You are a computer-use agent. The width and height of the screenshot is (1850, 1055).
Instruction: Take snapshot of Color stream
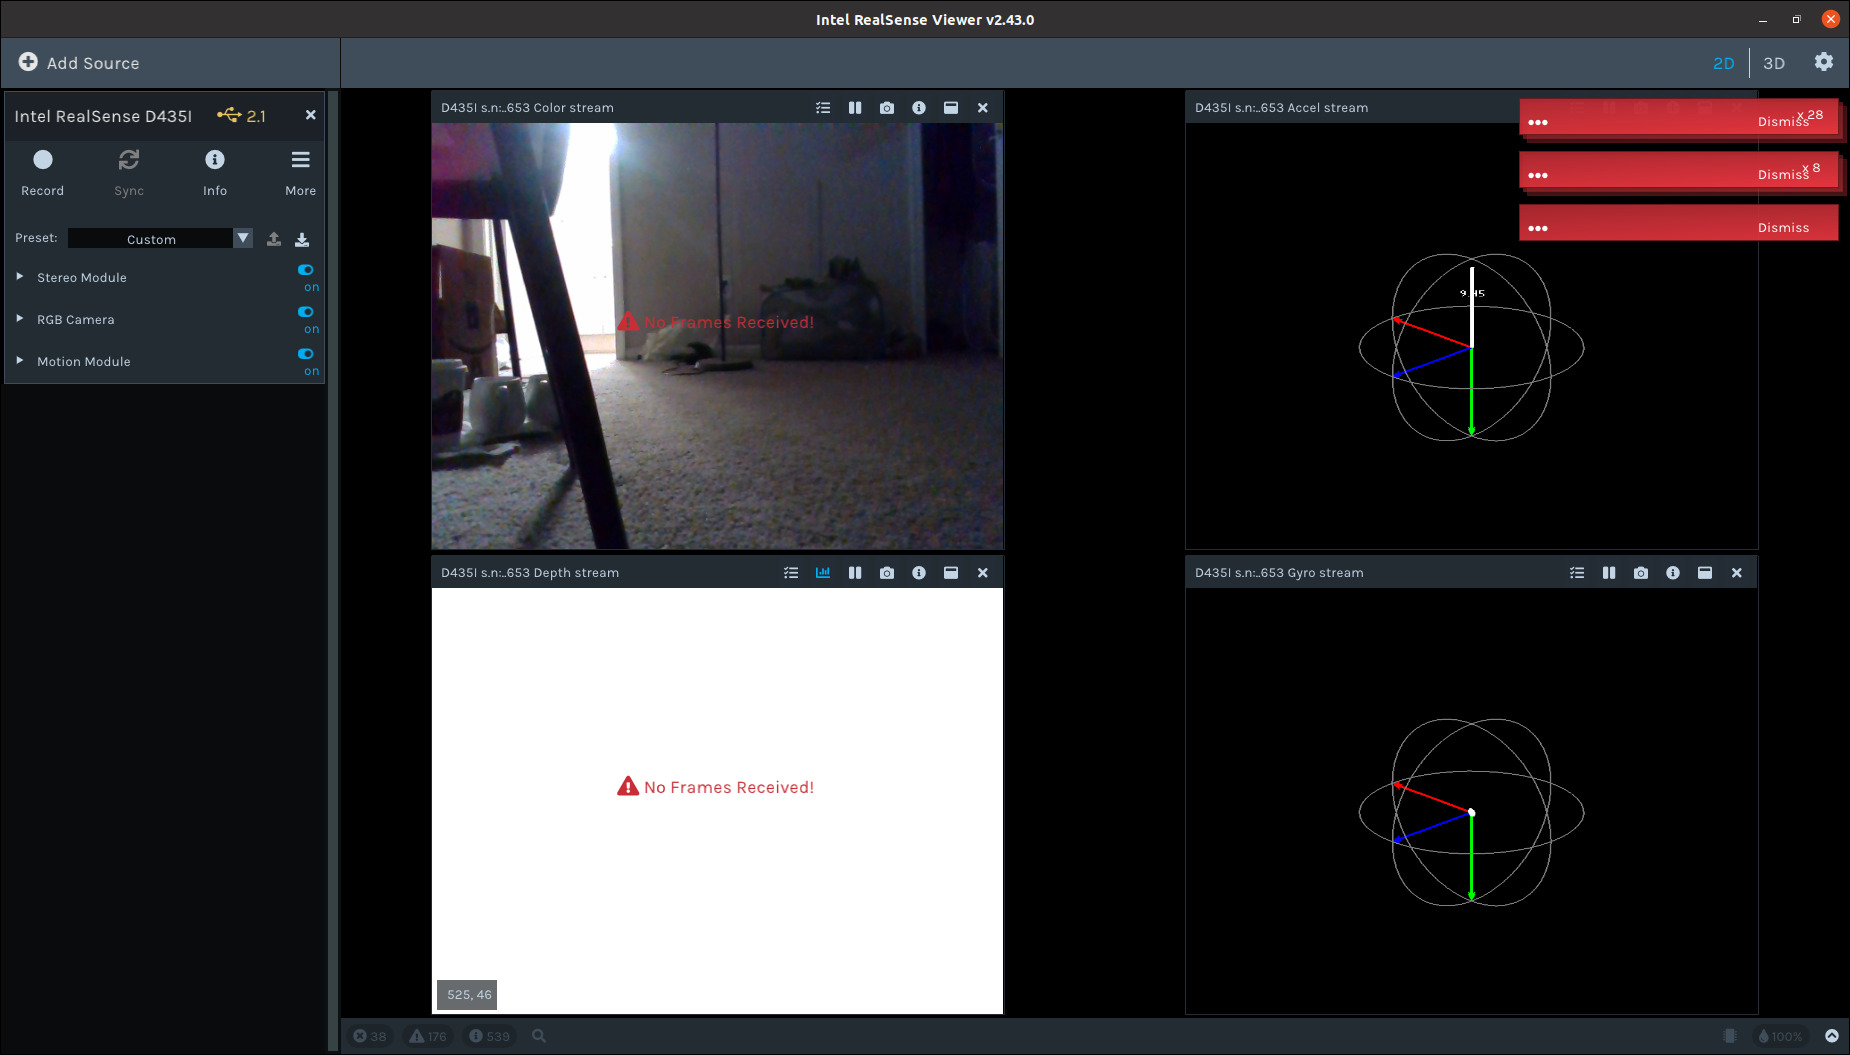(887, 108)
